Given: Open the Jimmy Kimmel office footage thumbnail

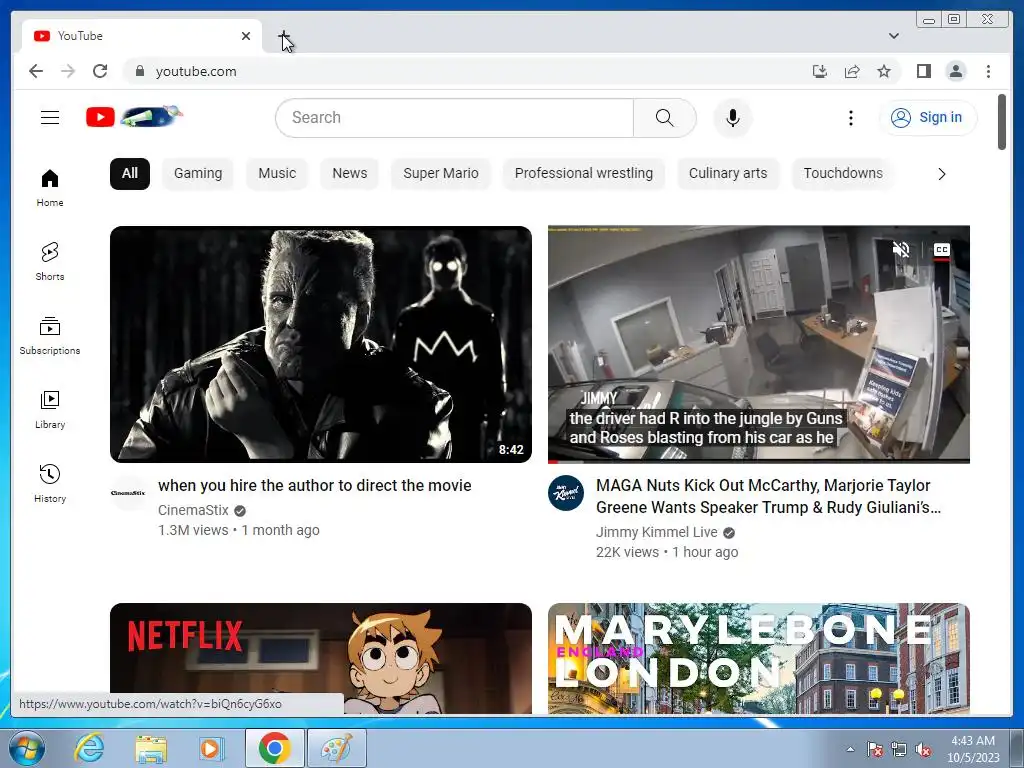Looking at the screenshot, I should coord(758,344).
